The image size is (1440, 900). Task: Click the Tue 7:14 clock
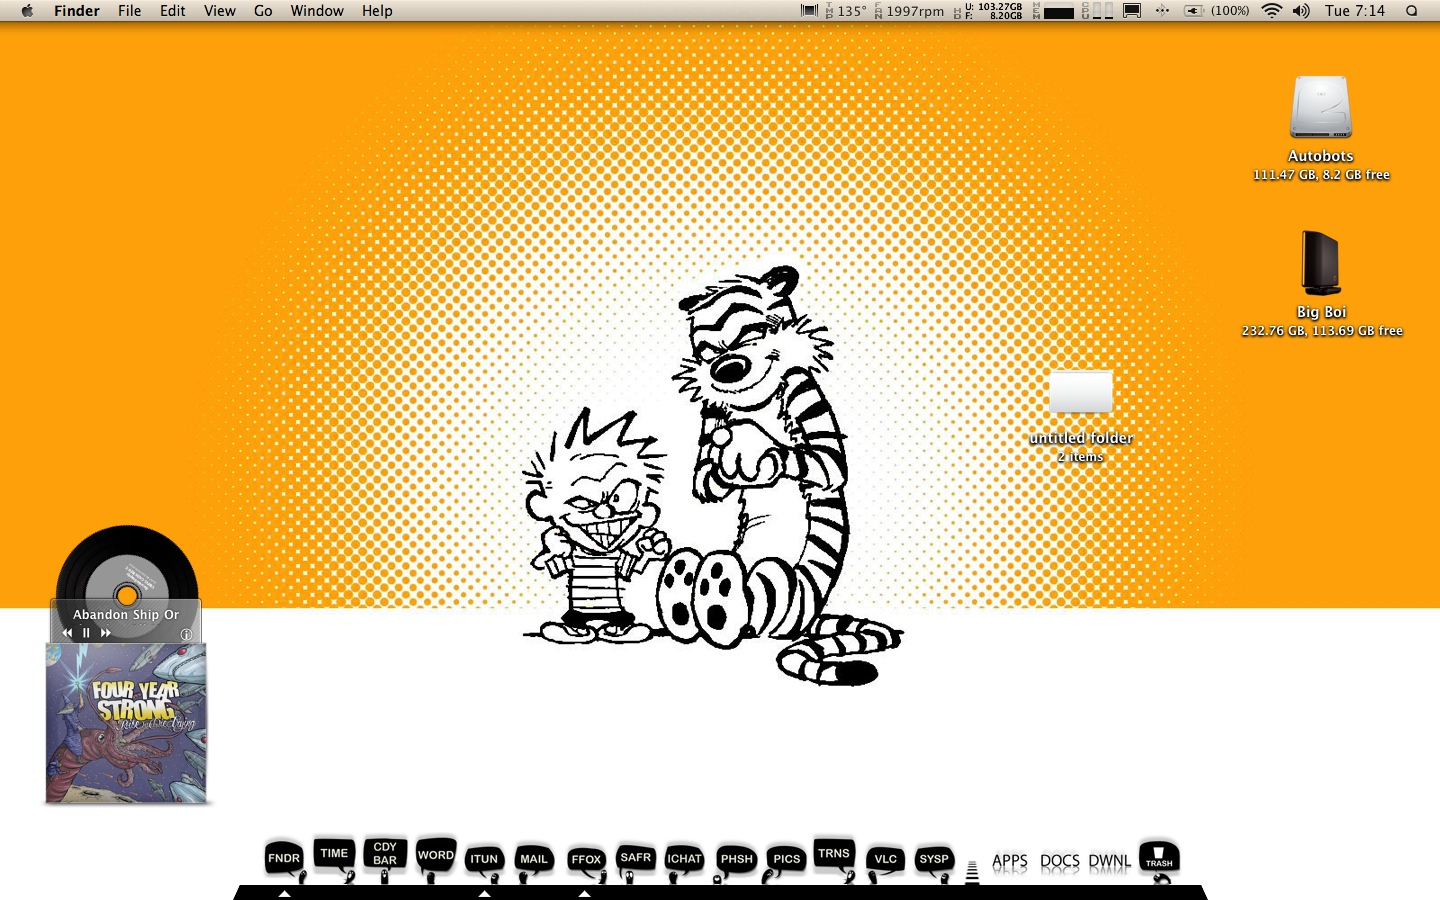tap(1355, 11)
